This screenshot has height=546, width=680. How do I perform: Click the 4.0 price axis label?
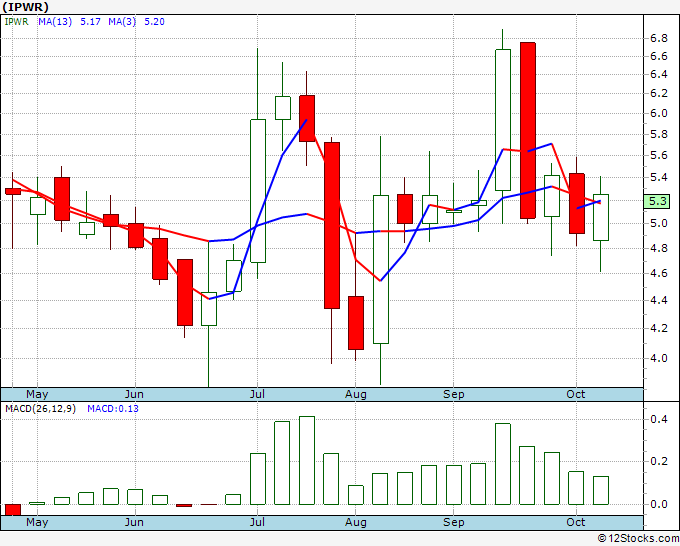[x=658, y=358]
